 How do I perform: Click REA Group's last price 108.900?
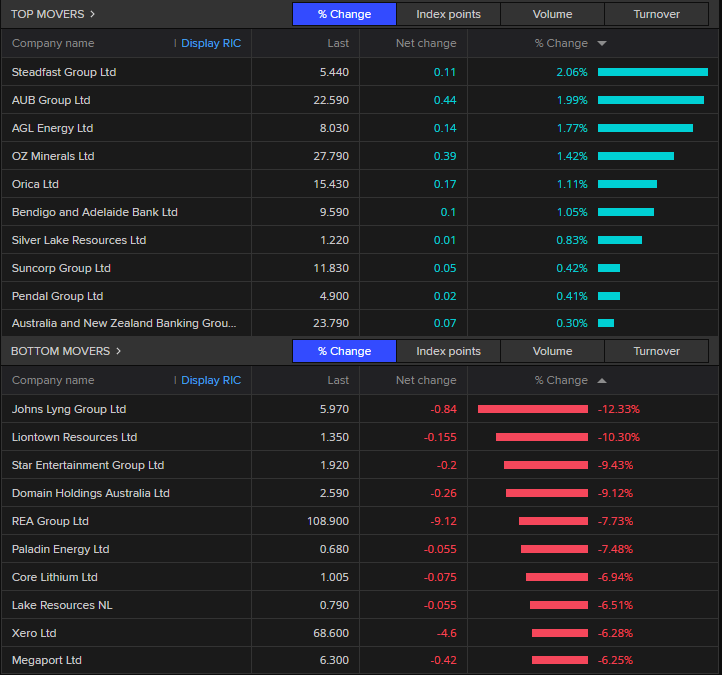click(328, 521)
